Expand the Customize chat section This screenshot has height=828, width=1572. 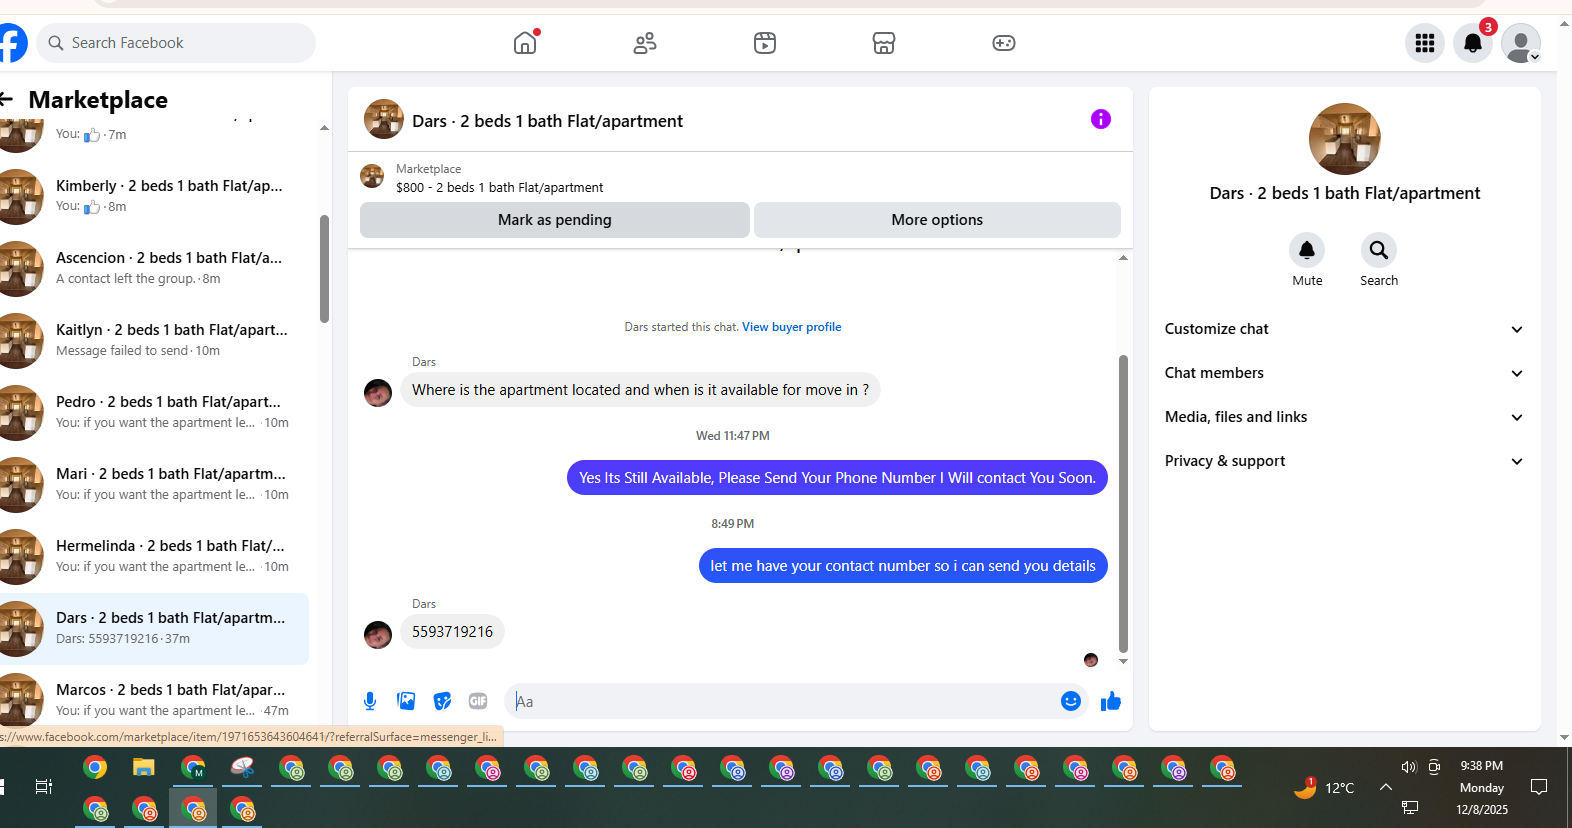pos(1344,329)
